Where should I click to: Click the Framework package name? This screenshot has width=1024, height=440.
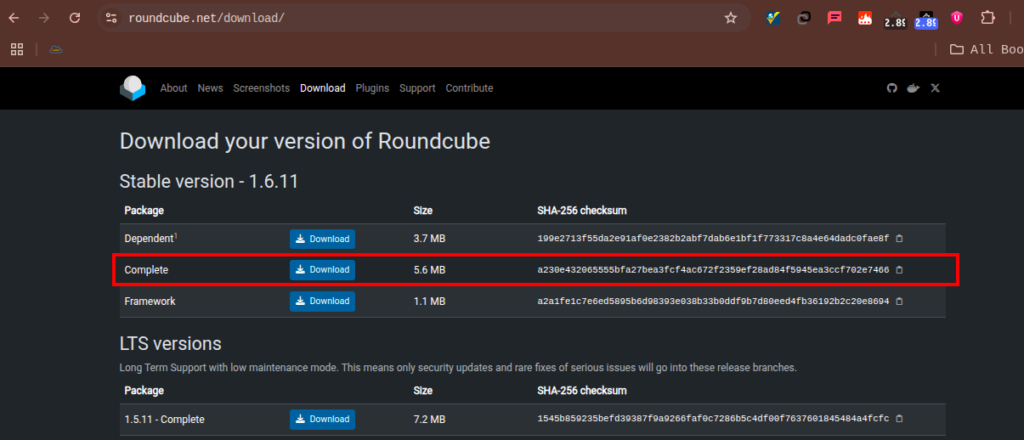pyautogui.click(x=150, y=302)
